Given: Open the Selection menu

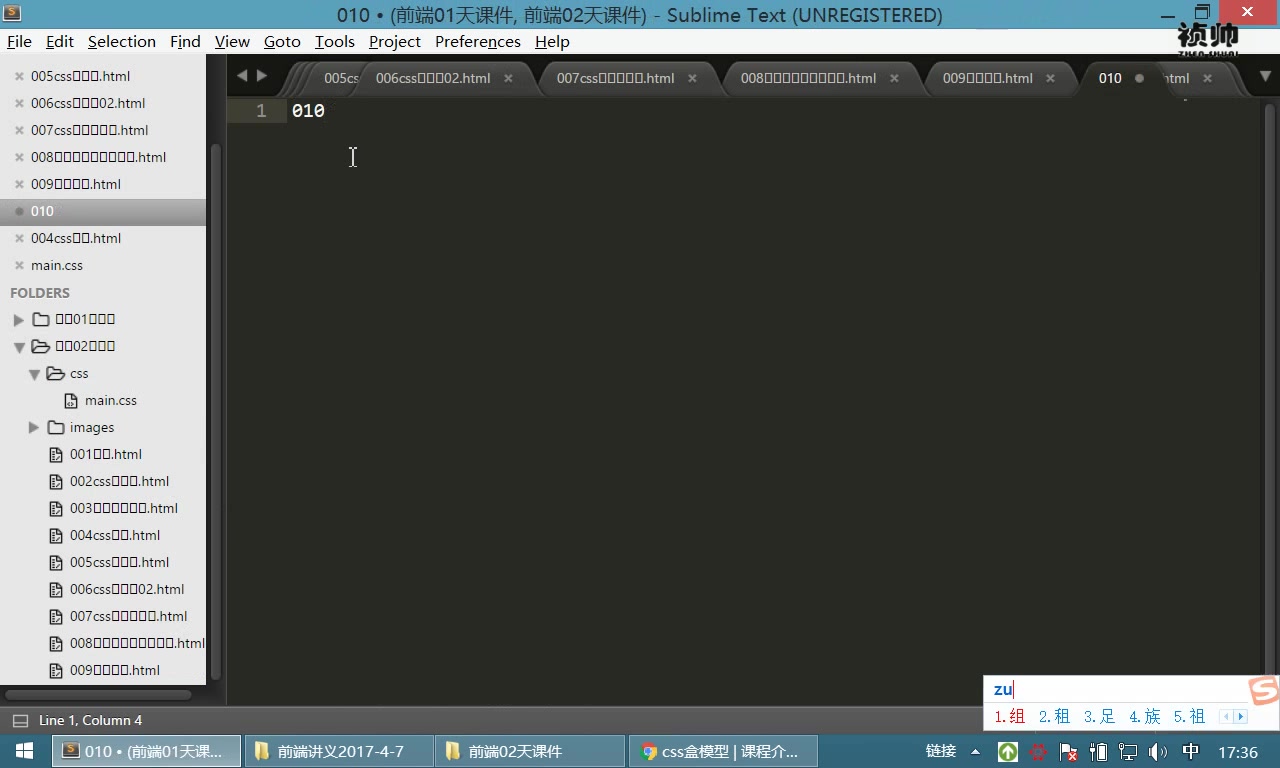Looking at the screenshot, I should 122,41.
